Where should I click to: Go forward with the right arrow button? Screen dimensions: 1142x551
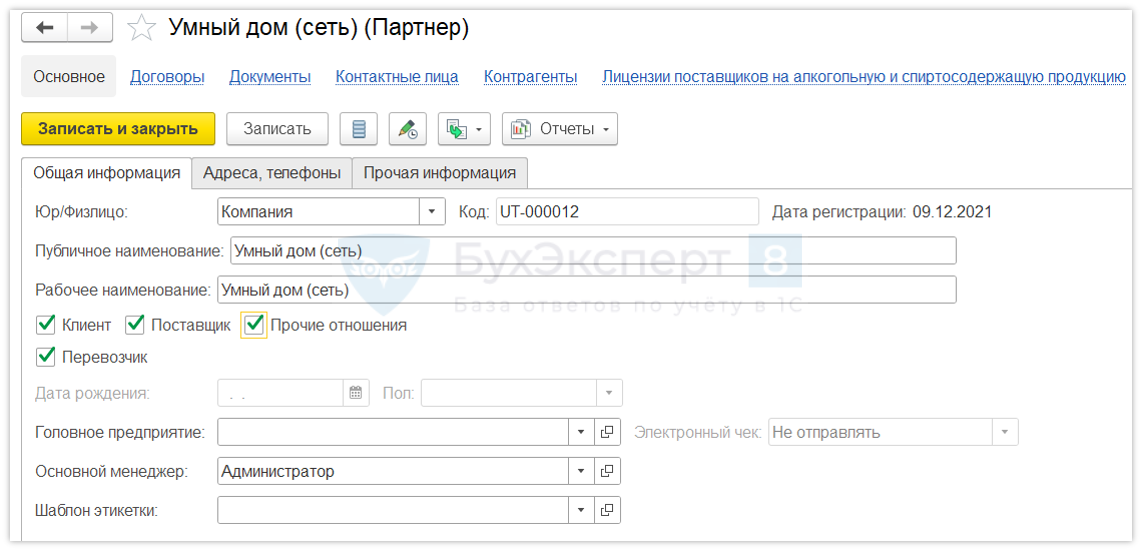click(90, 28)
